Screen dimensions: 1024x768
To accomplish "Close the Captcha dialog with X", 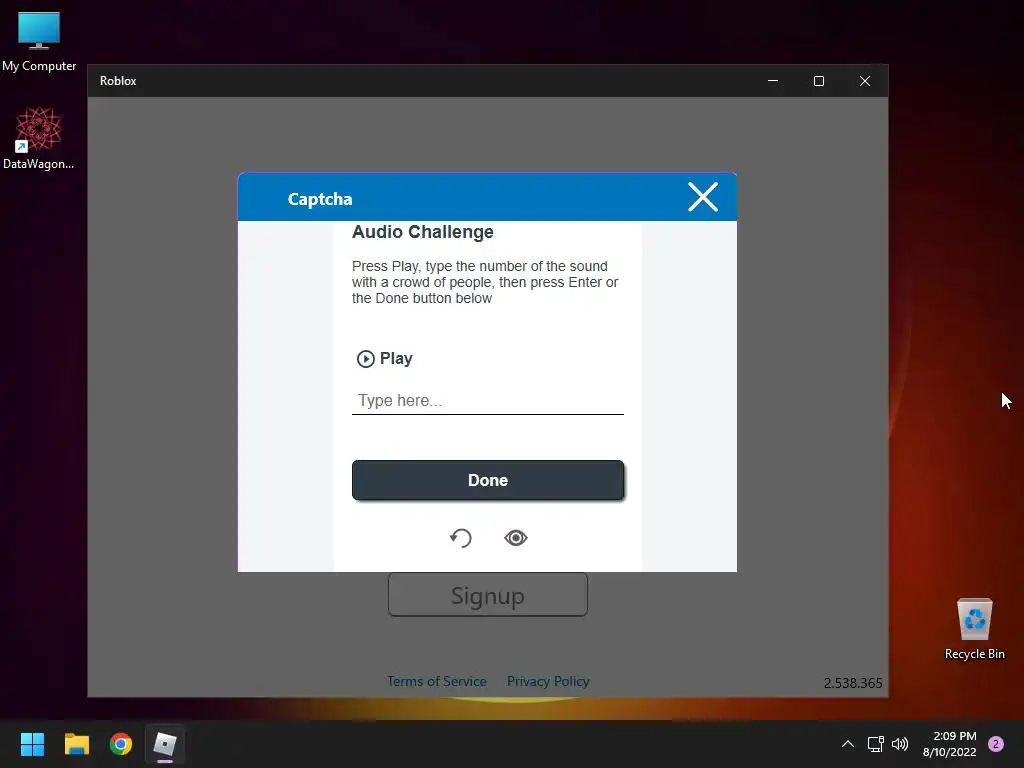I will pos(703,197).
